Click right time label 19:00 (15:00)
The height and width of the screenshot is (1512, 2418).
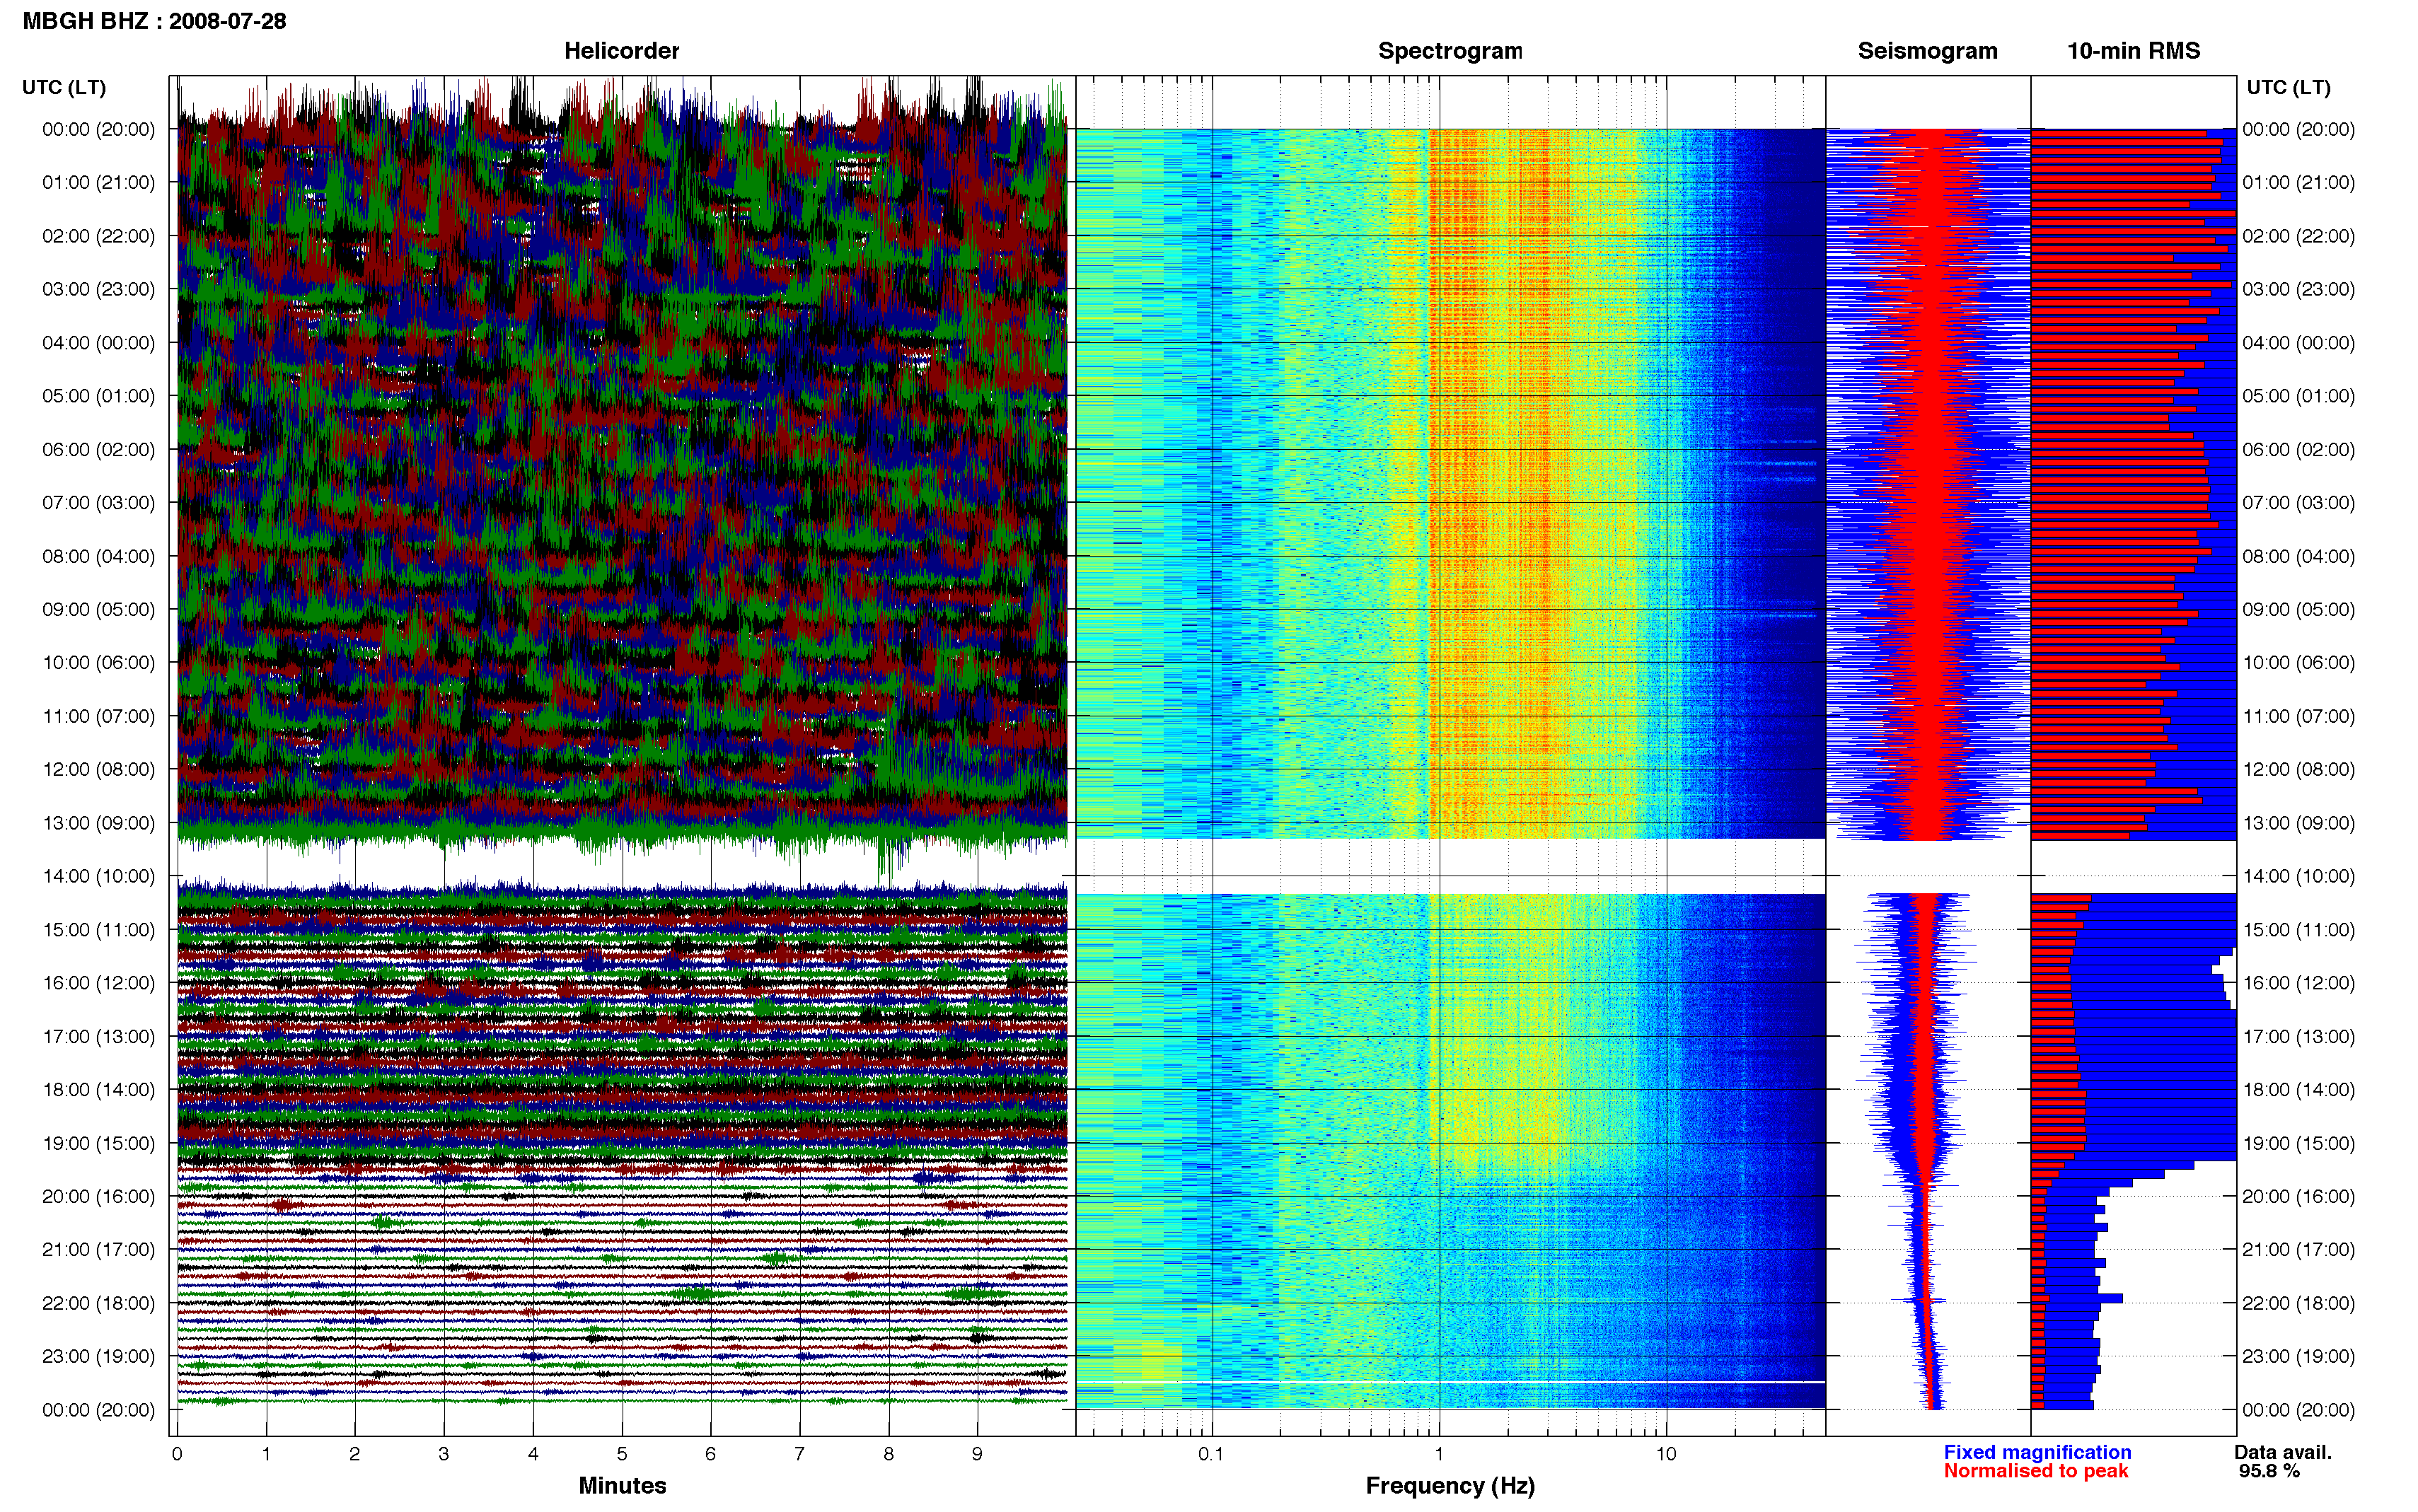(2298, 1143)
